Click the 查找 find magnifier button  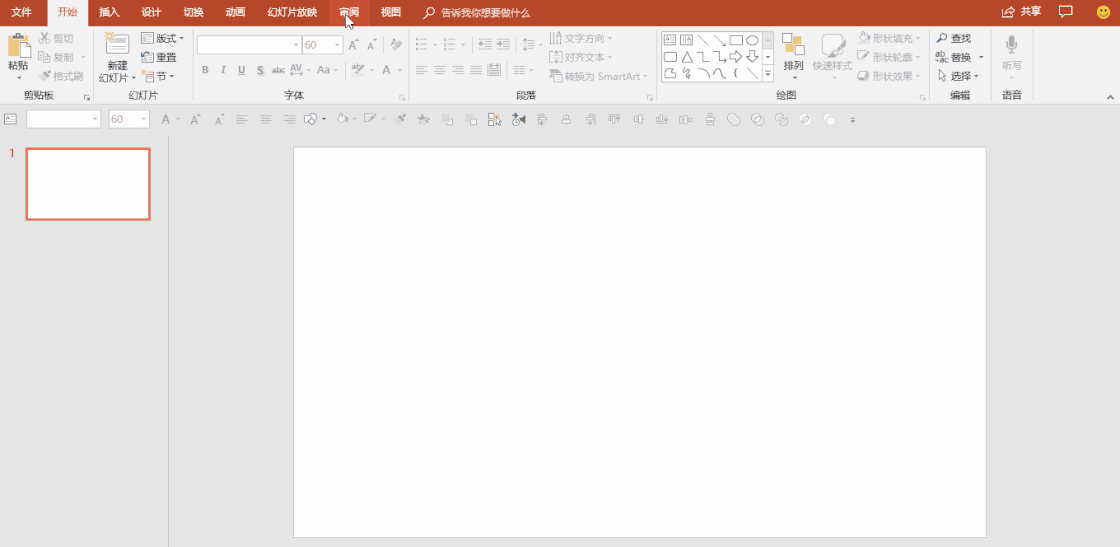(954, 39)
